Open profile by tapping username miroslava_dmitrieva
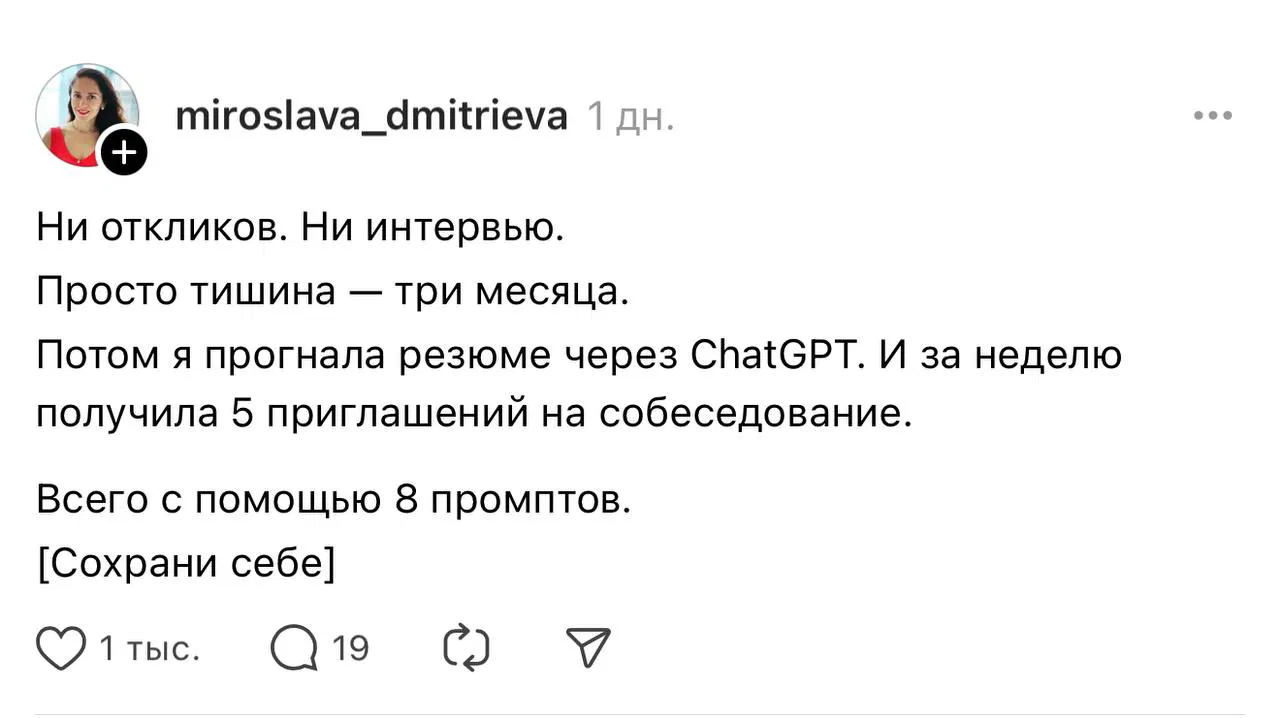The width and height of the screenshot is (1280, 718). point(372,115)
